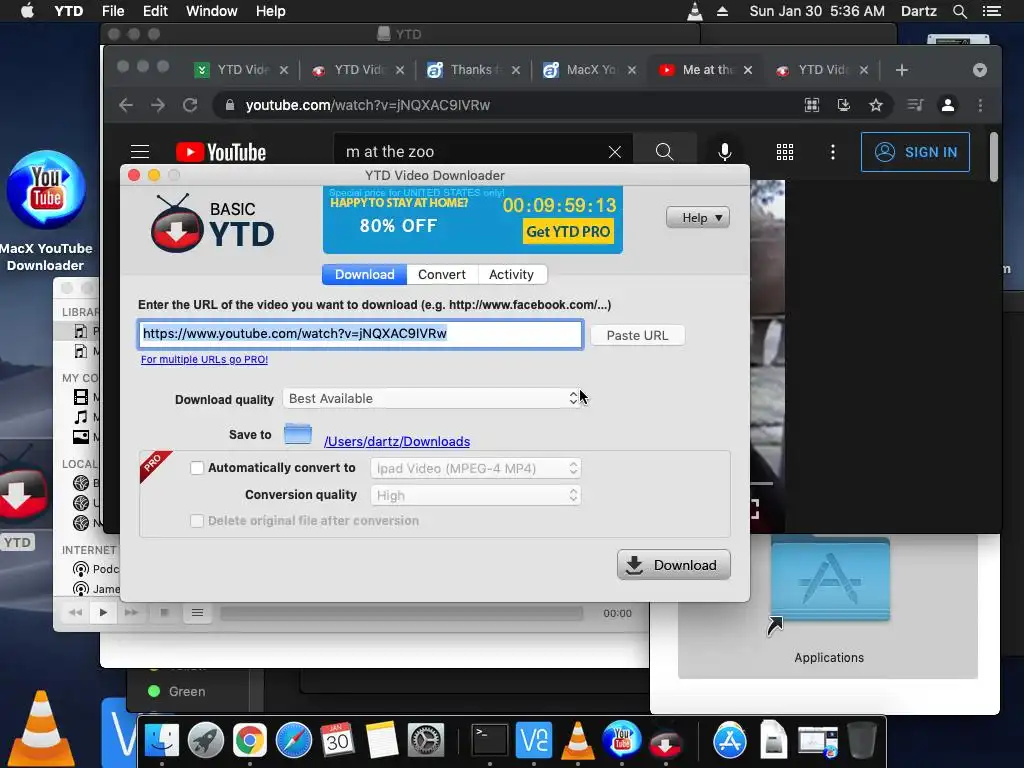Viewport: 1024px width, 768px height.
Task: Reload the YouTube page
Action: point(190,105)
